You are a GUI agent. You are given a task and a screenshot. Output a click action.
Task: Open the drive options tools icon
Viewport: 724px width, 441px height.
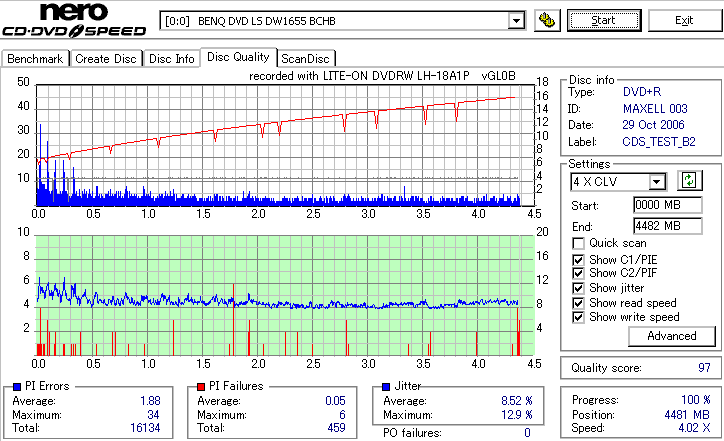click(x=547, y=21)
